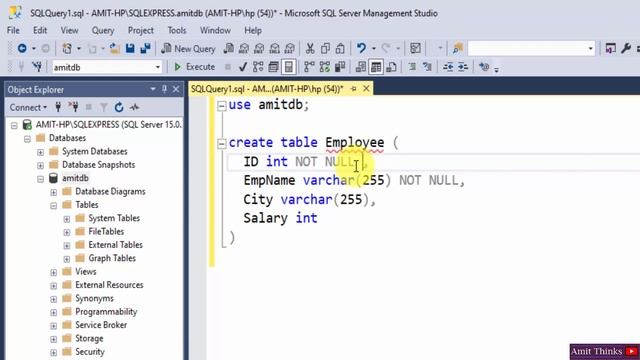
Task: Collapse the Databases tree node
Action: click(x=27, y=138)
